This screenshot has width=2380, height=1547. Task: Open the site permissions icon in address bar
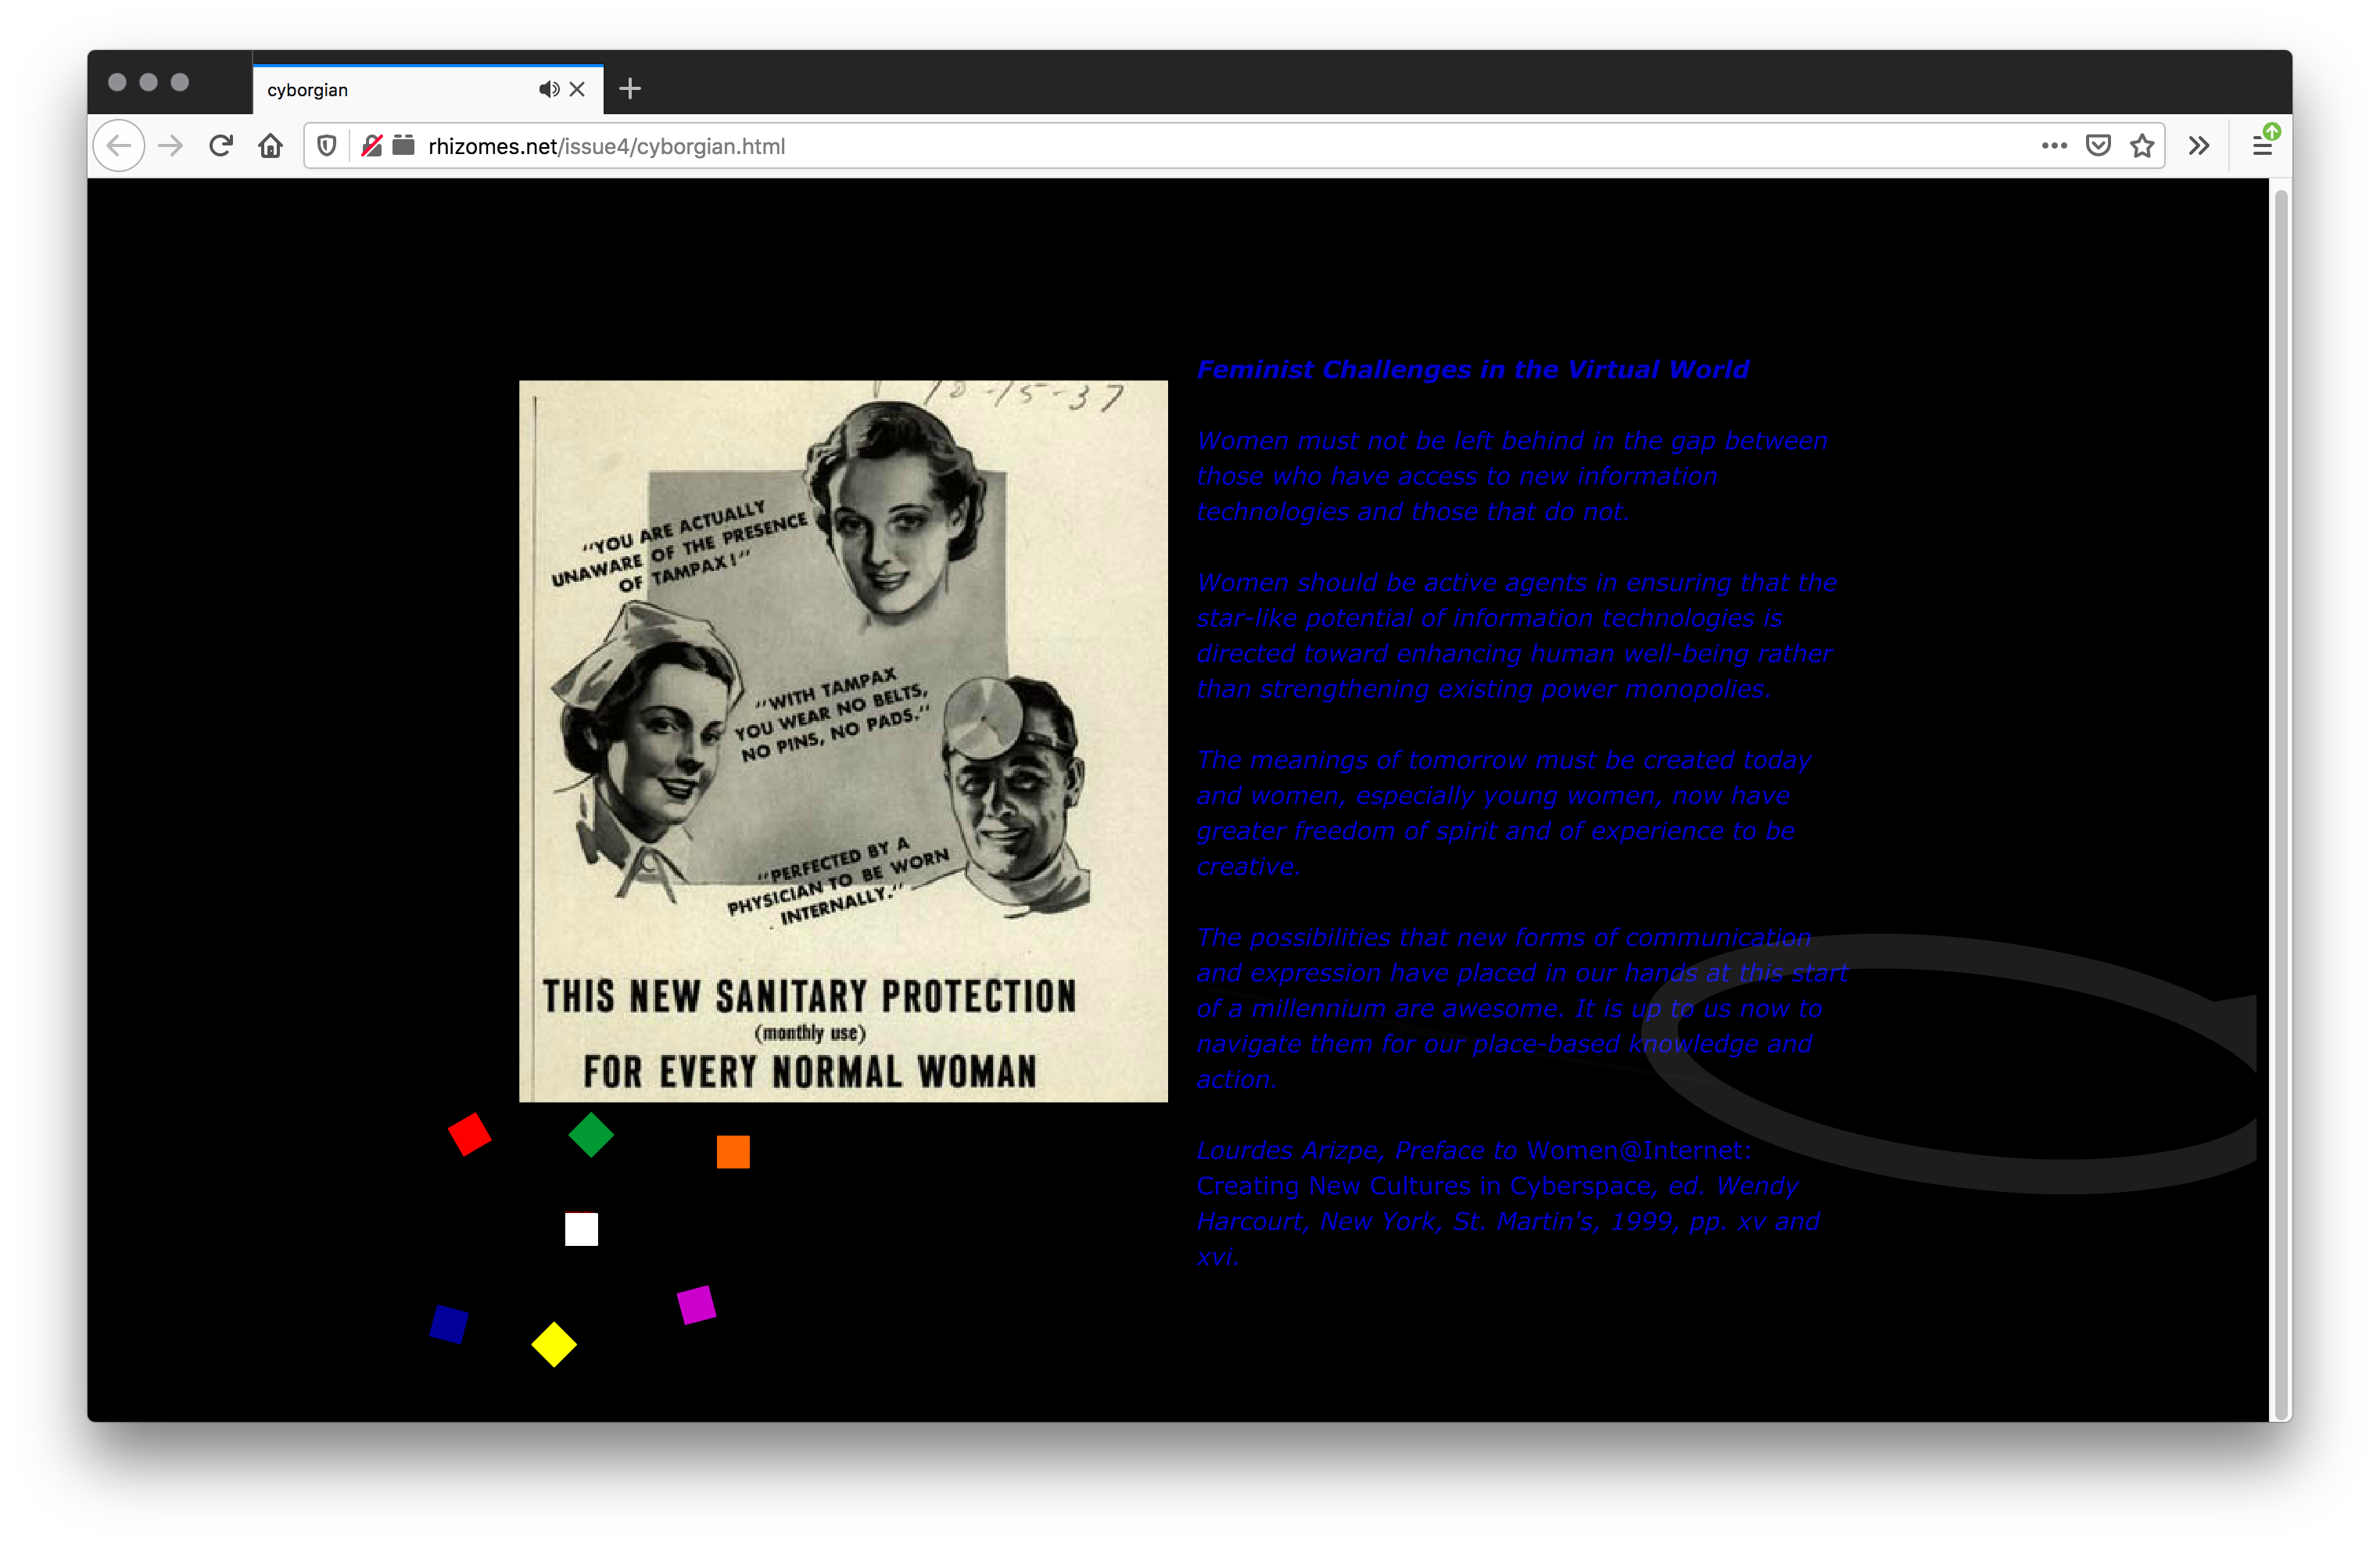pyautogui.click(x=403, y=146)
